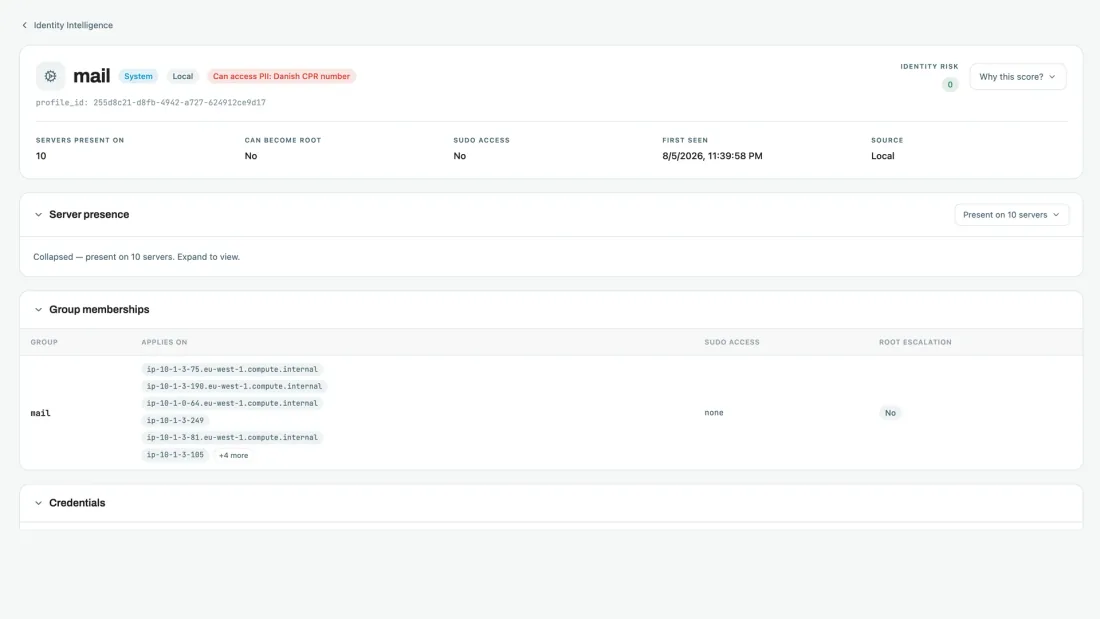The height and width of the screenshot is (619, 1100).
Task: Click the System tag badge
Action: pyautogui.click(x=138, y=76)
